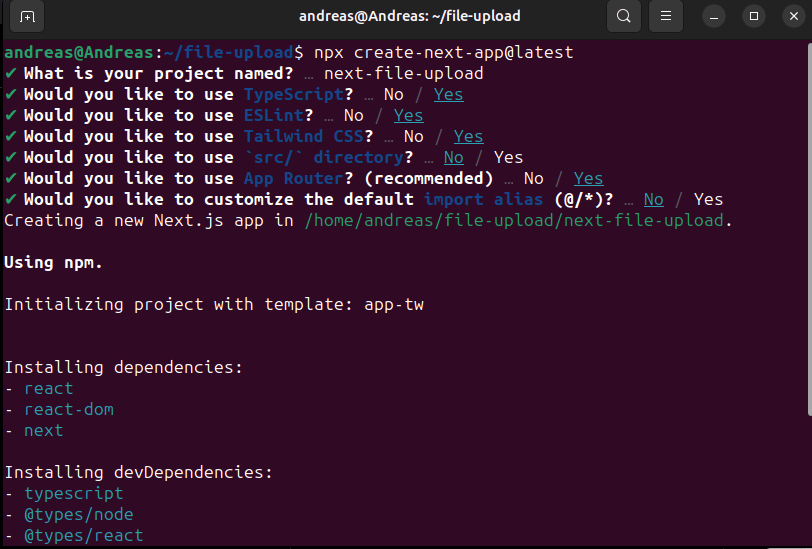Click the underlined No for import alias
Screen dimensions: 812x549
click(x=653, y=199)
